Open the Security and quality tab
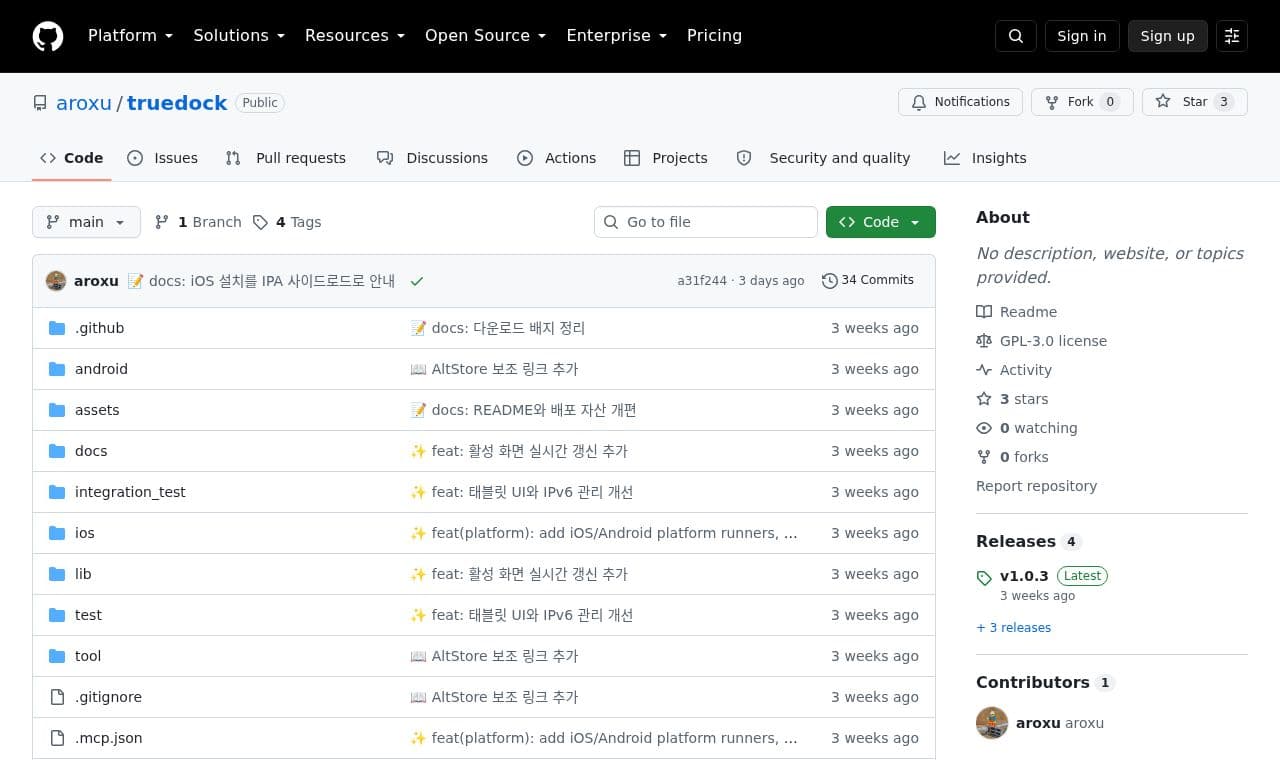This screenshot has height=760, width=1280. click(824, 158)
